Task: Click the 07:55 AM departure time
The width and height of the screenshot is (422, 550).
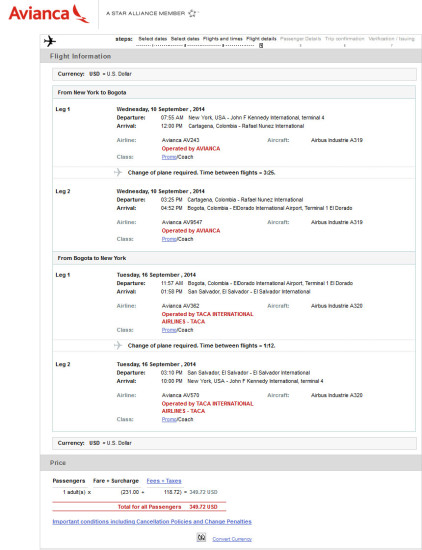Action: (172, 118)
